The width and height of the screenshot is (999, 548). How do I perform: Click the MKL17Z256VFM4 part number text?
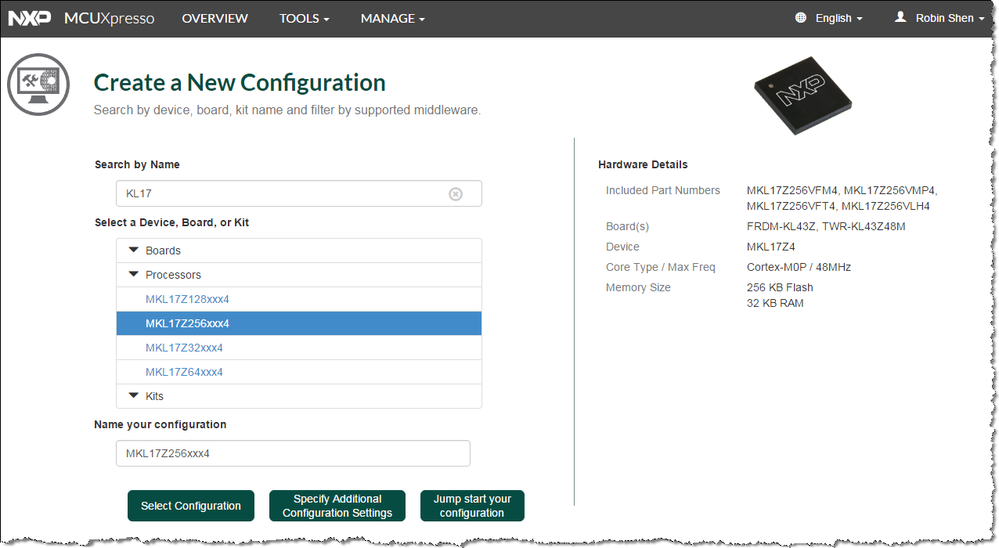[792, 190]
